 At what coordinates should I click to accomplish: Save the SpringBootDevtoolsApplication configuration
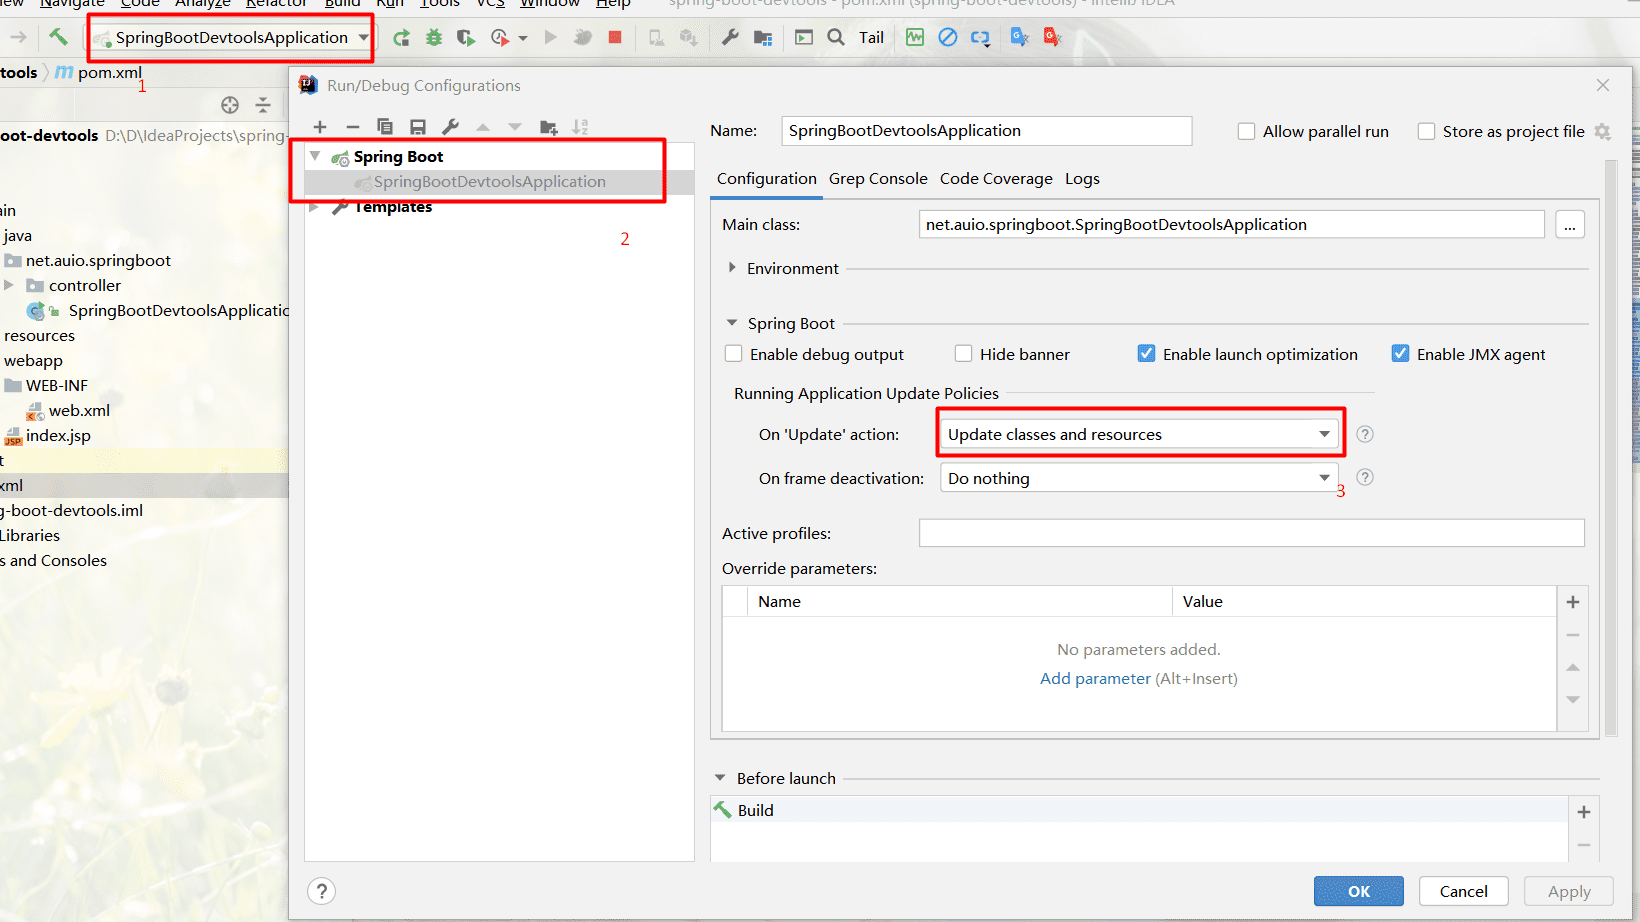[418, 126]
